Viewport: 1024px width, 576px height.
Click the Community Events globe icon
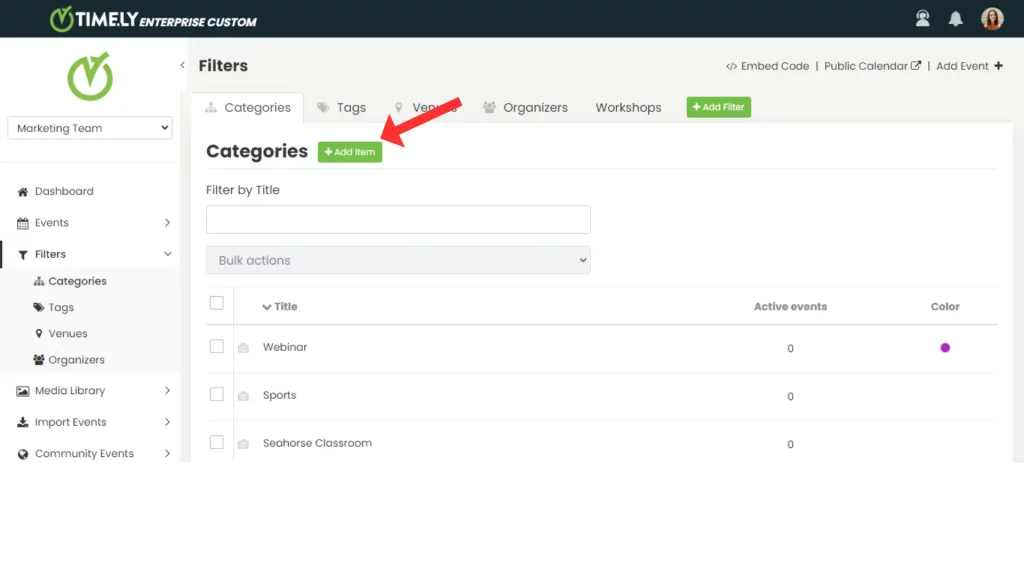[23, 454]
